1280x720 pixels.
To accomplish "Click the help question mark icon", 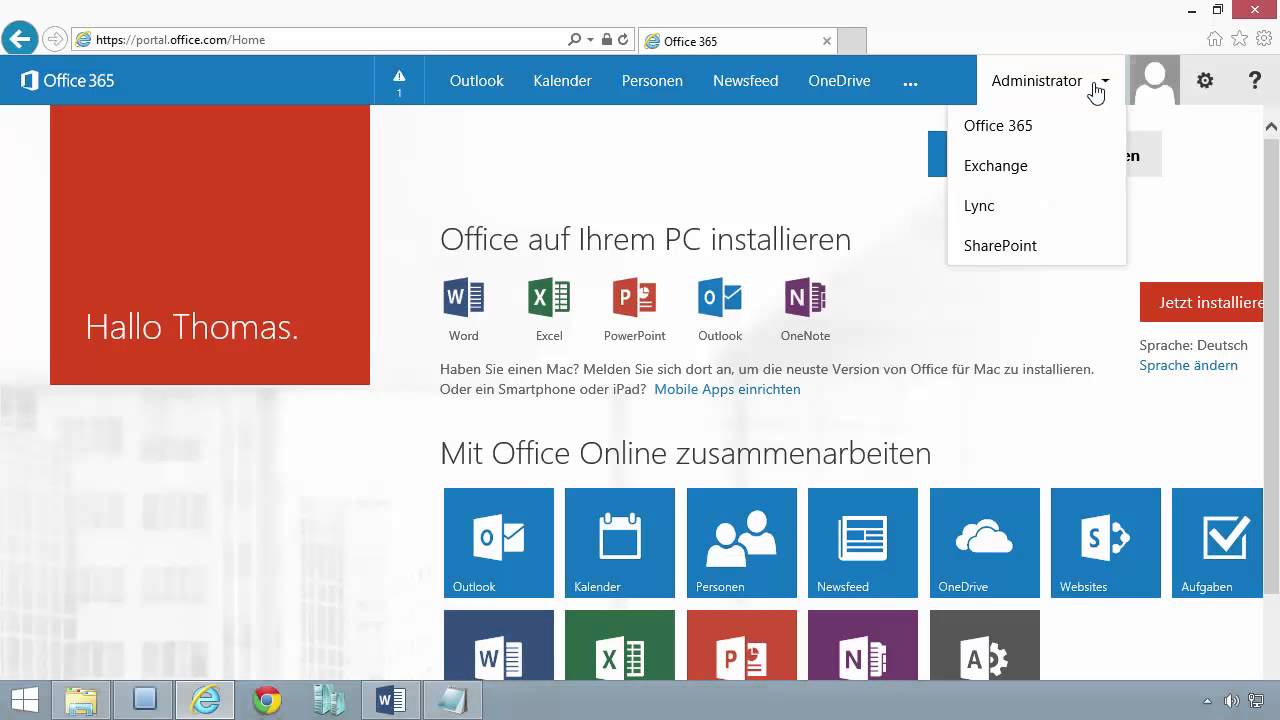I will 1255,81.
